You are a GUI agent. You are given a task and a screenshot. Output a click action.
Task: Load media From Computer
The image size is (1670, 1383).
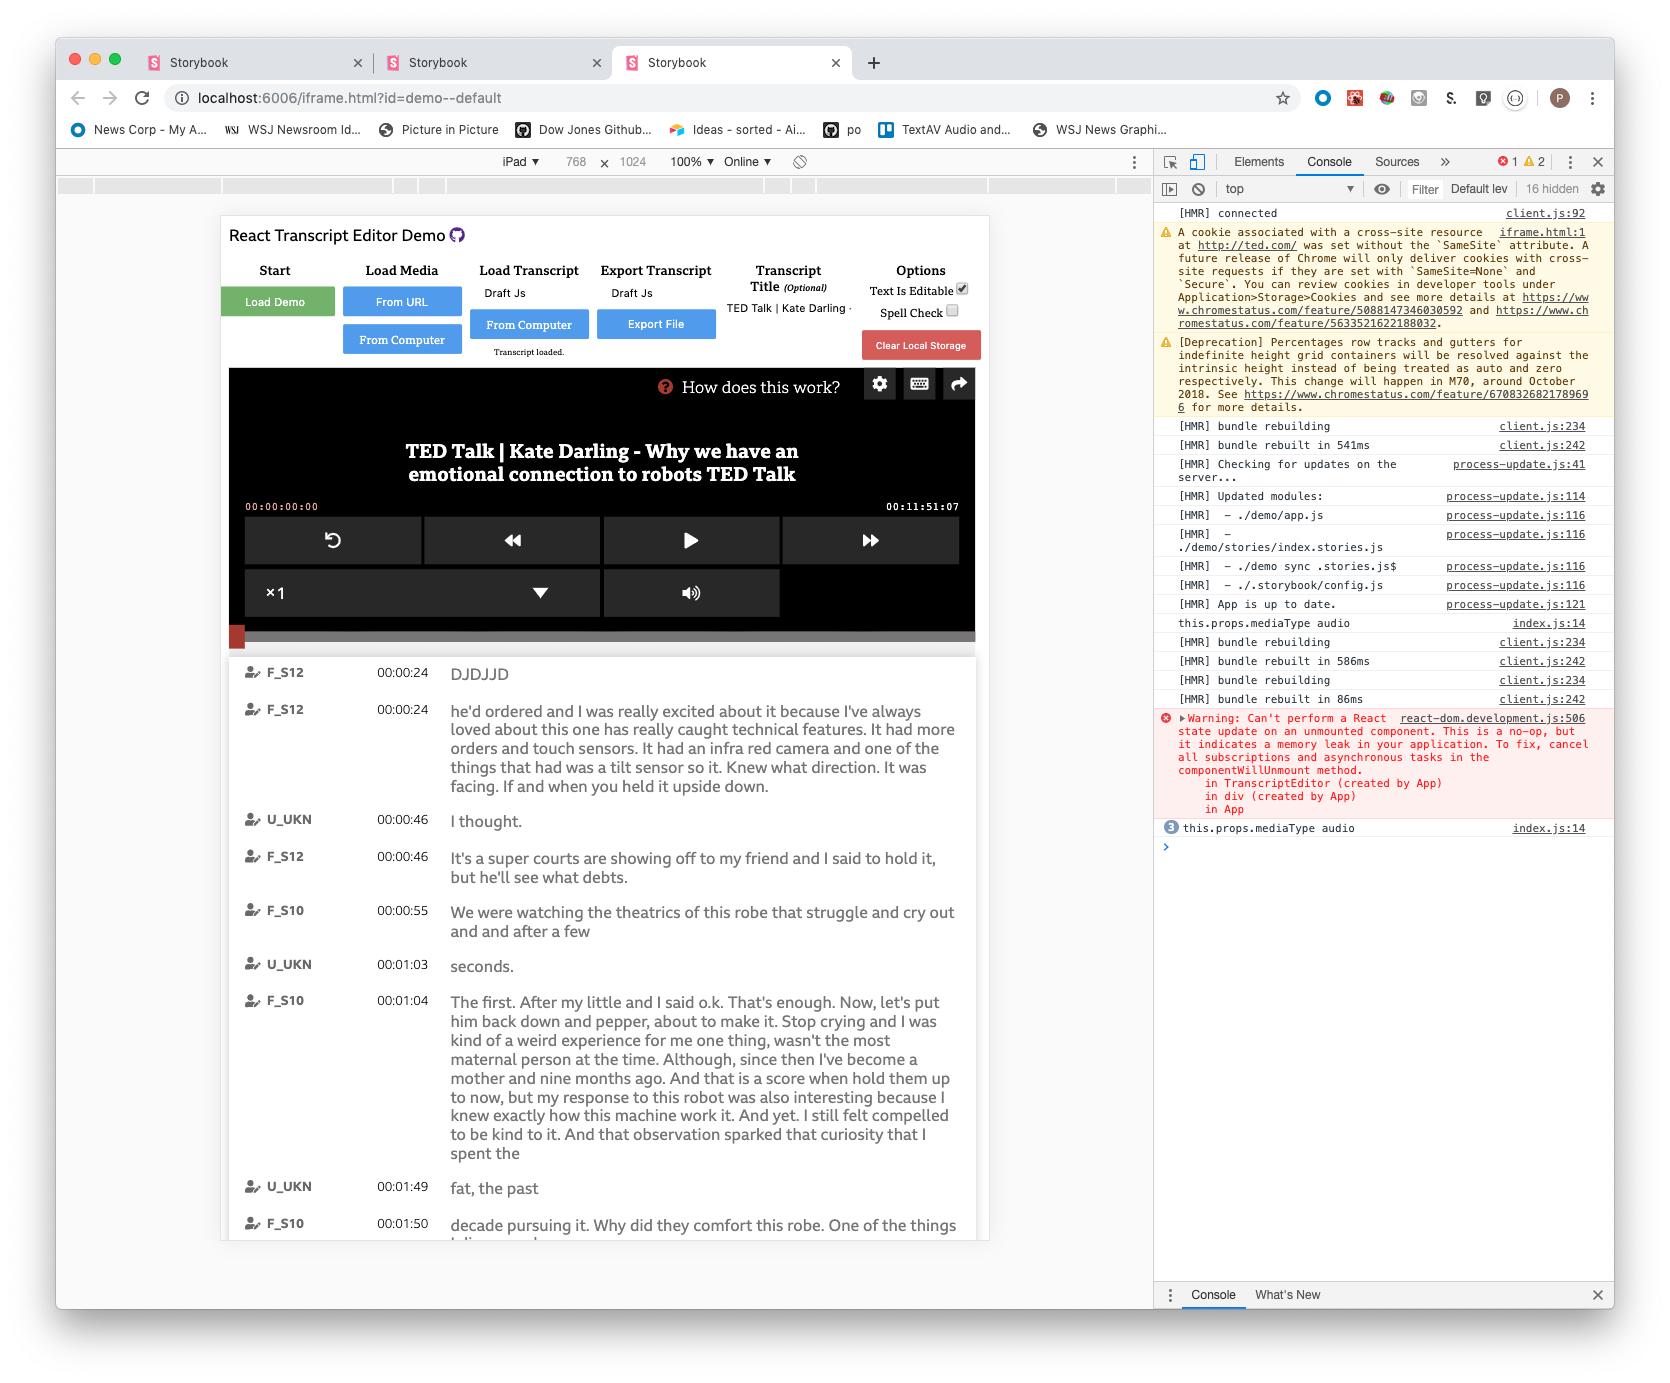coord(402,340)
